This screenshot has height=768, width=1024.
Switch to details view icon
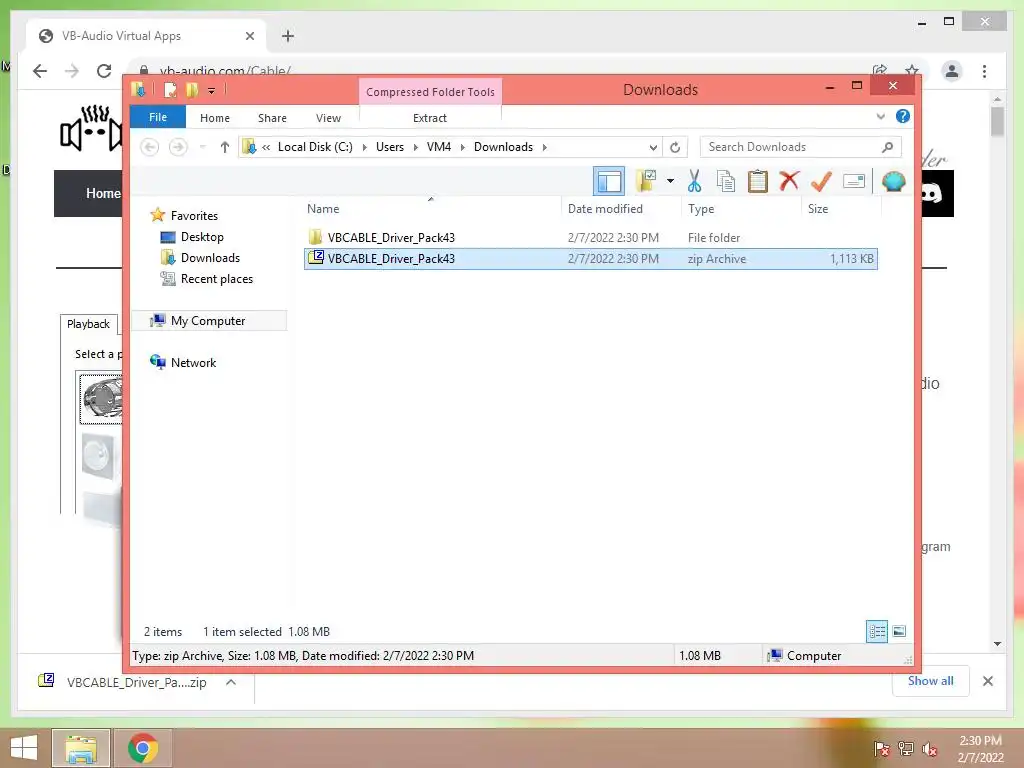point(876,631)
